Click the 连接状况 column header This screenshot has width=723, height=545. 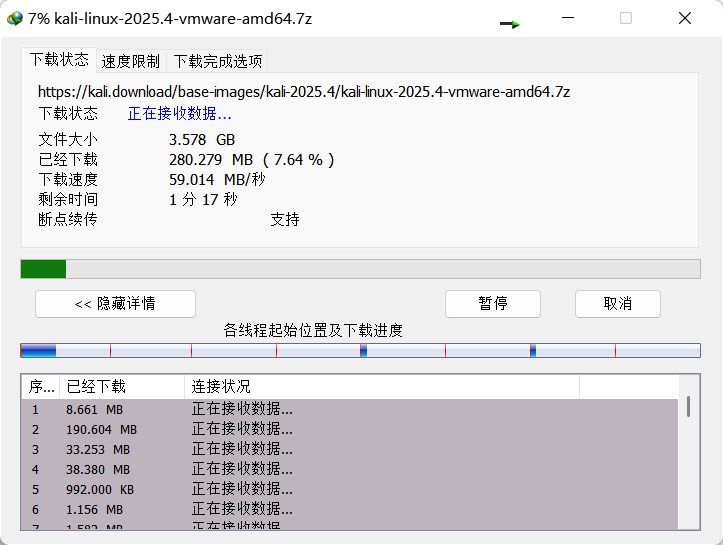click(380, 387)
